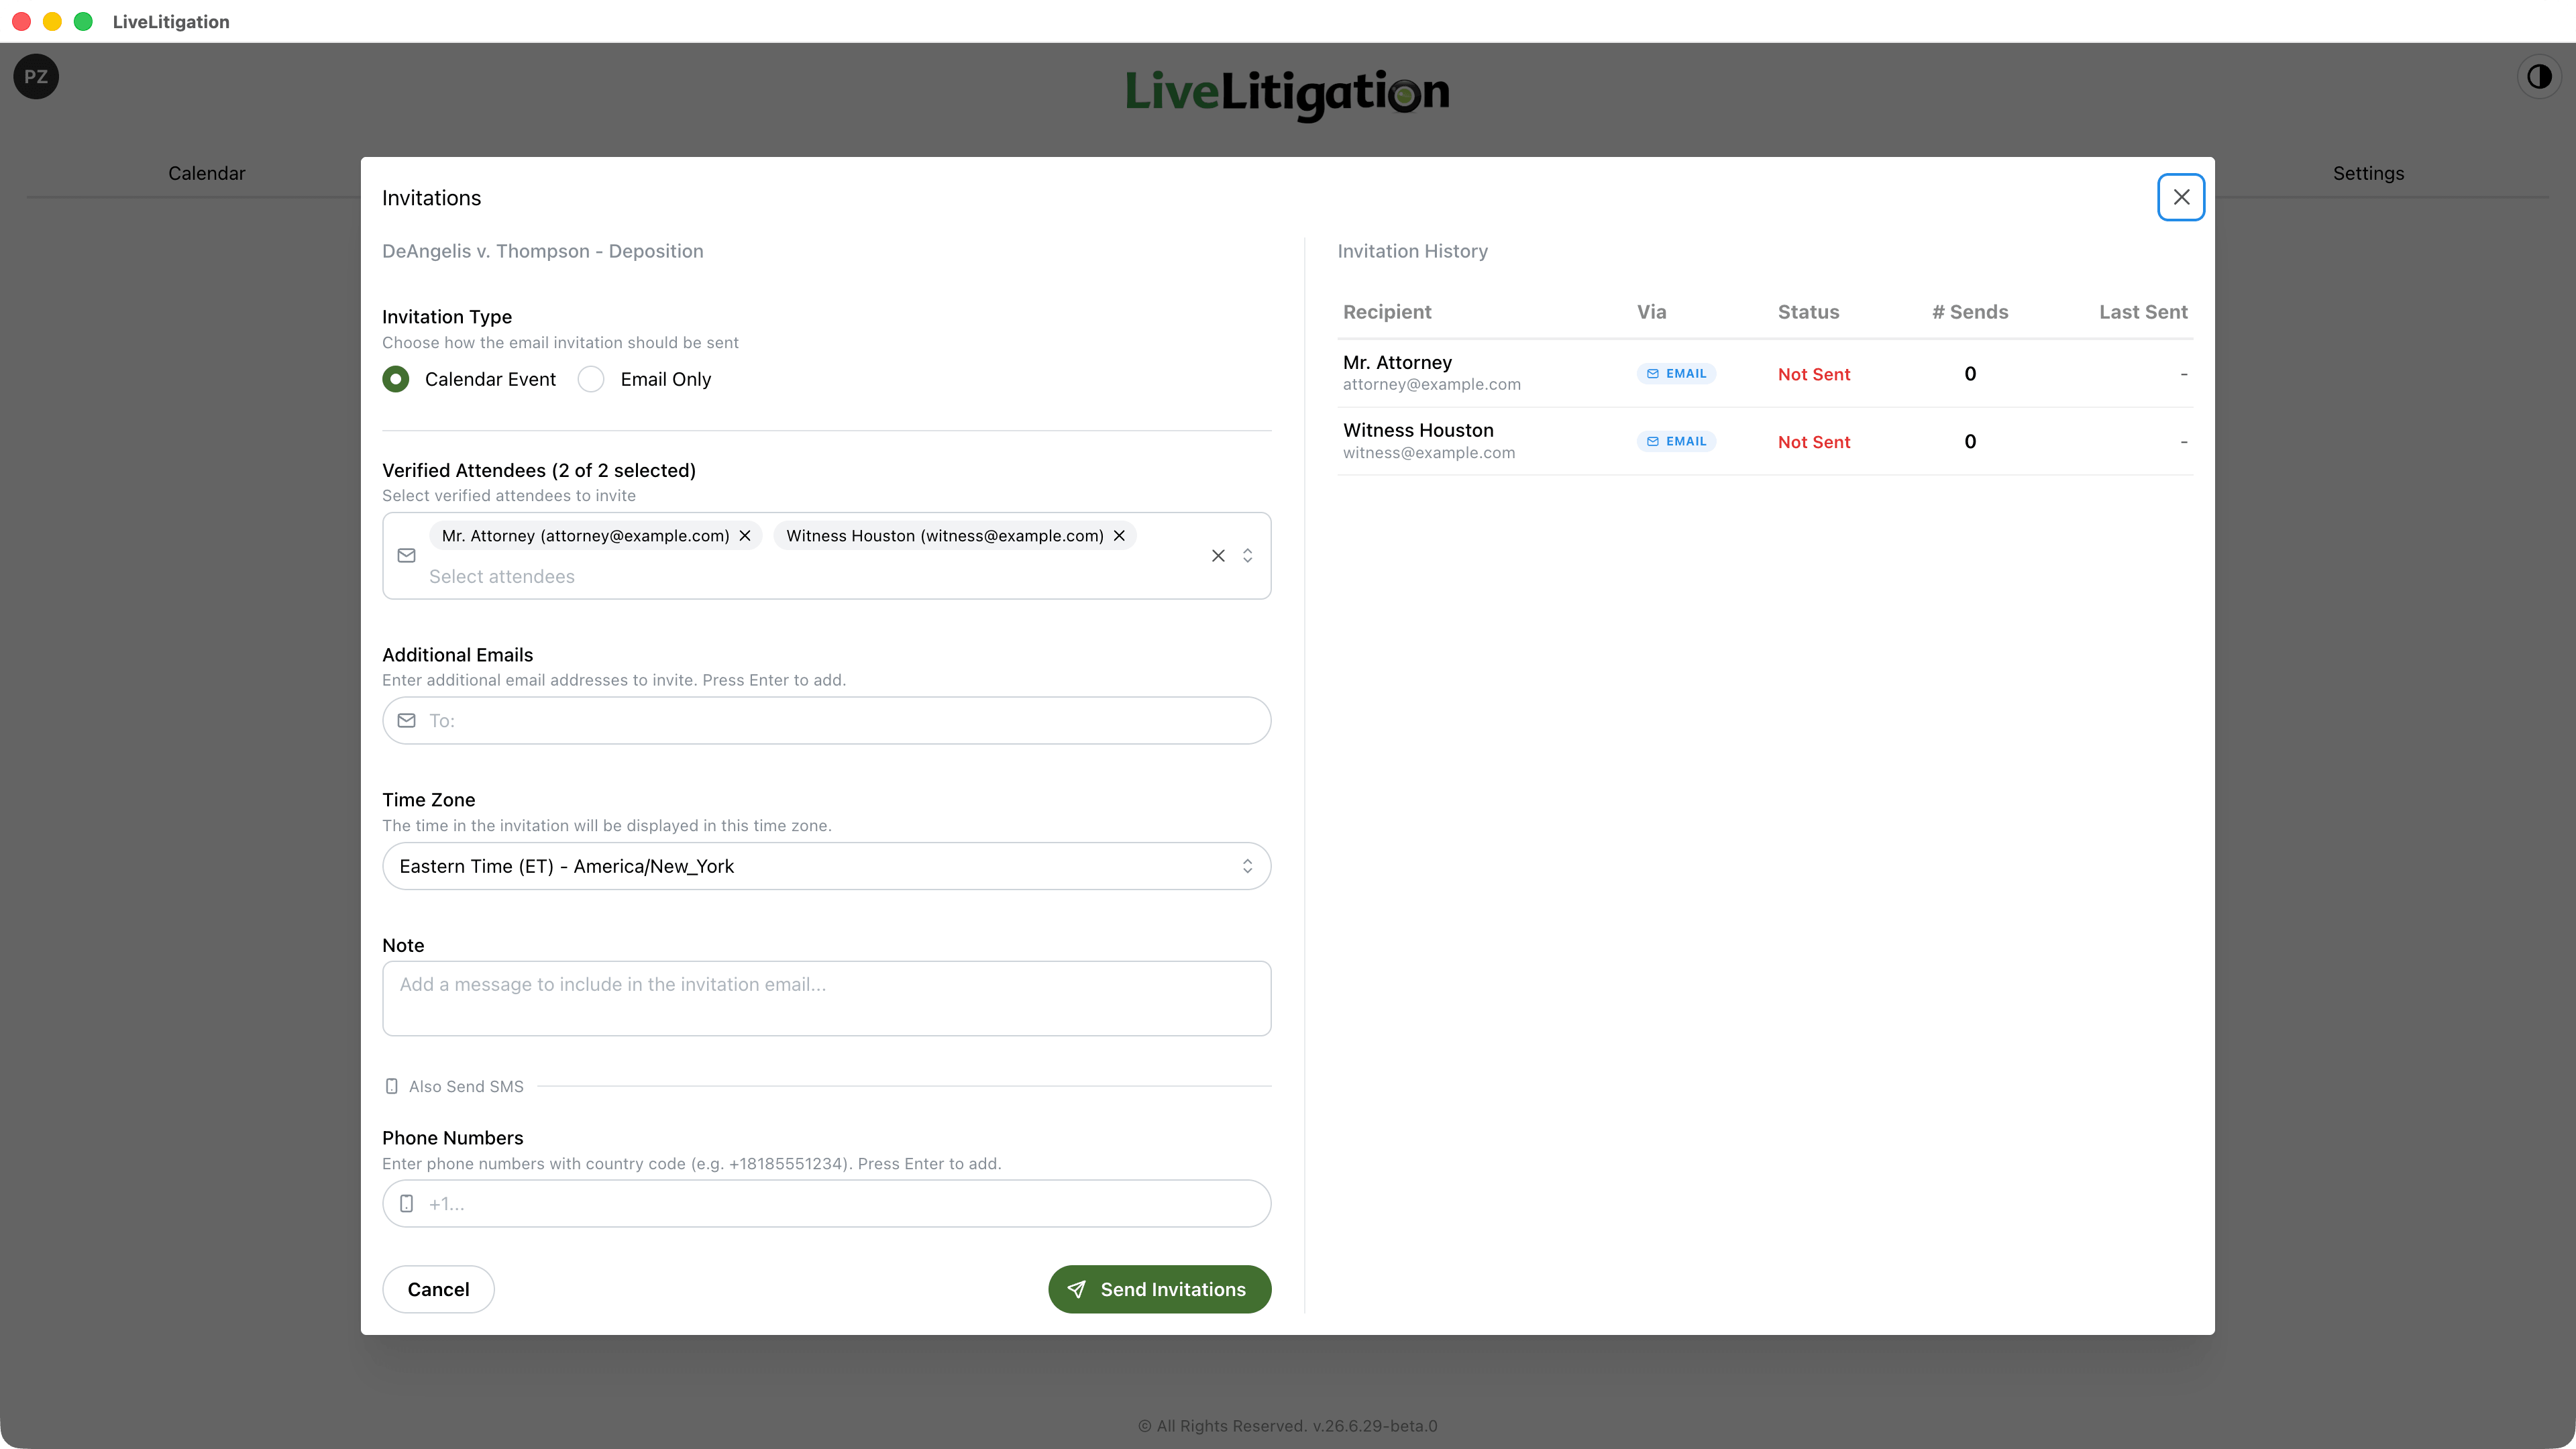Cancel the invitation dialog
The width and height of the screenshot is (2576, 1449).
(438, 1290)
